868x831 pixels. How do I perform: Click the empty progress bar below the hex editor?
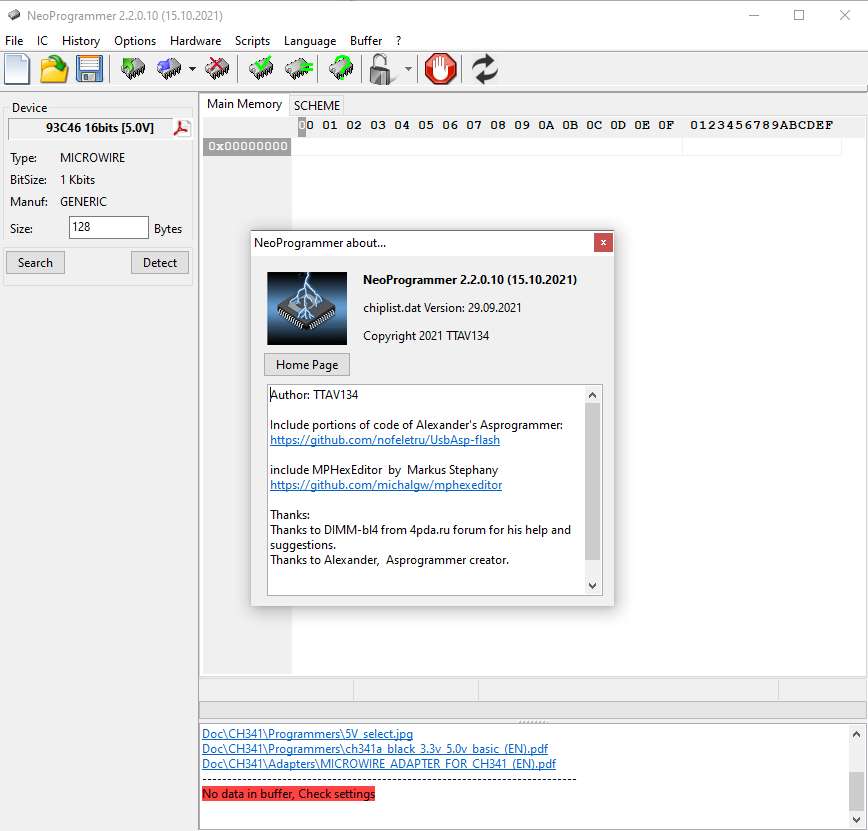click(x=533, y=710)
